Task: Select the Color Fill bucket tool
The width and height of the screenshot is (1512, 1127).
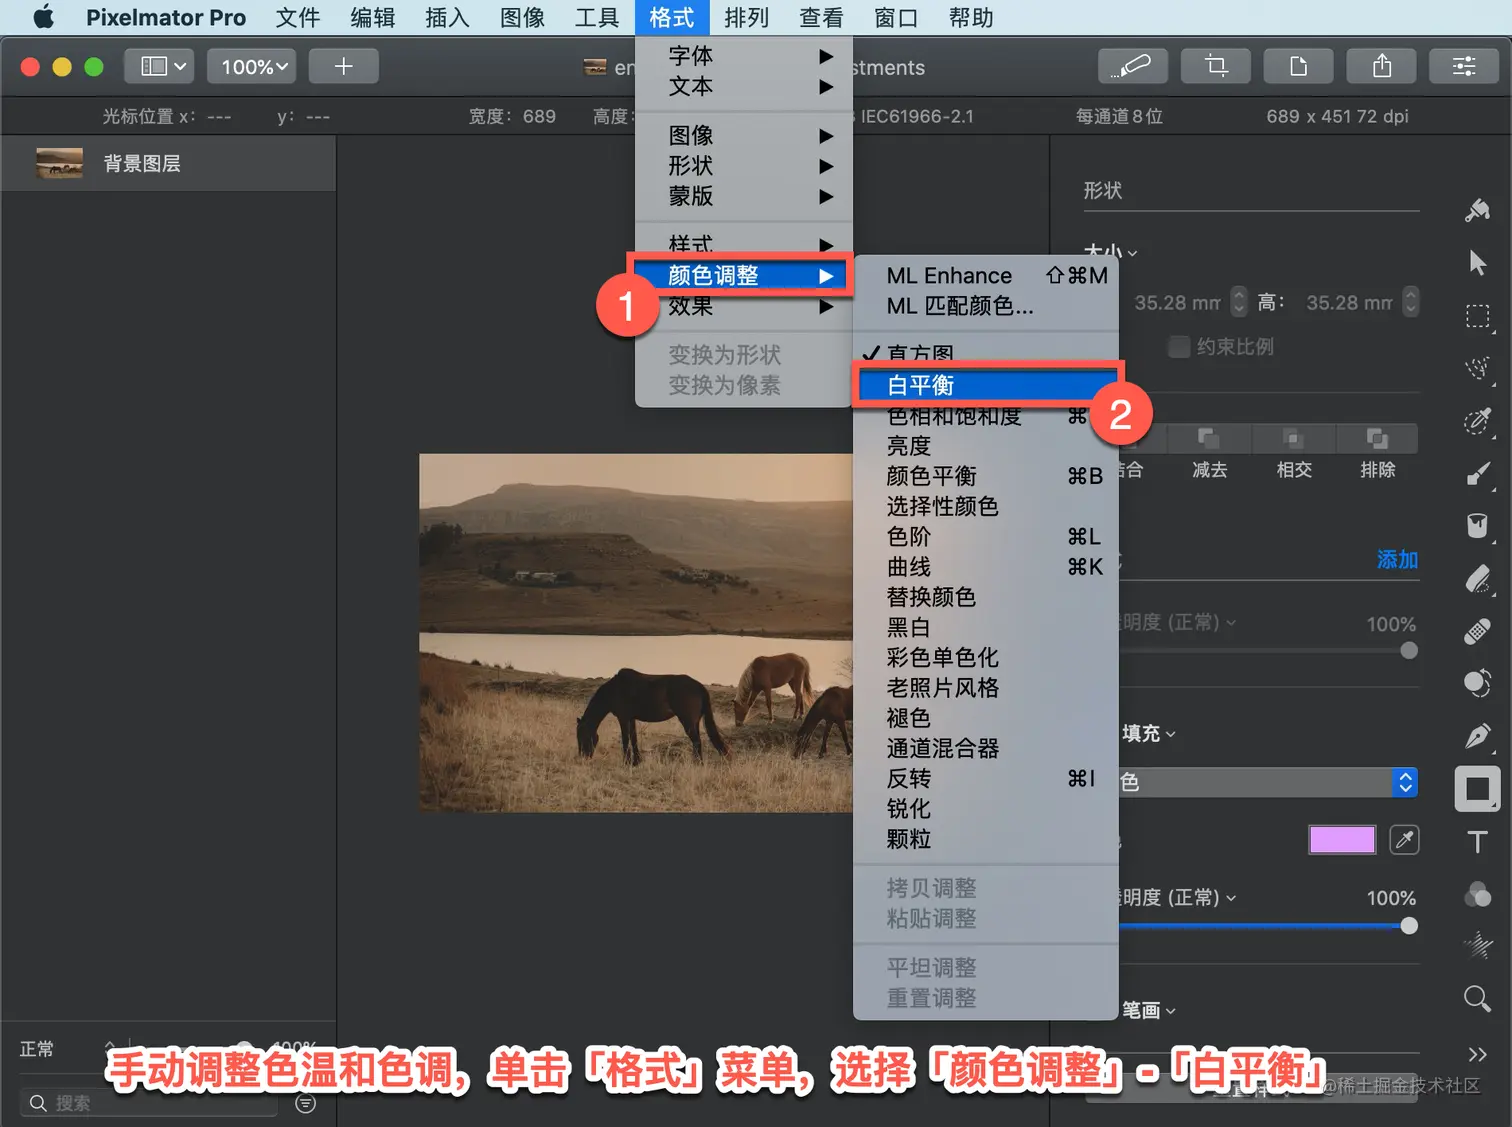Action: click(1477, 526)
